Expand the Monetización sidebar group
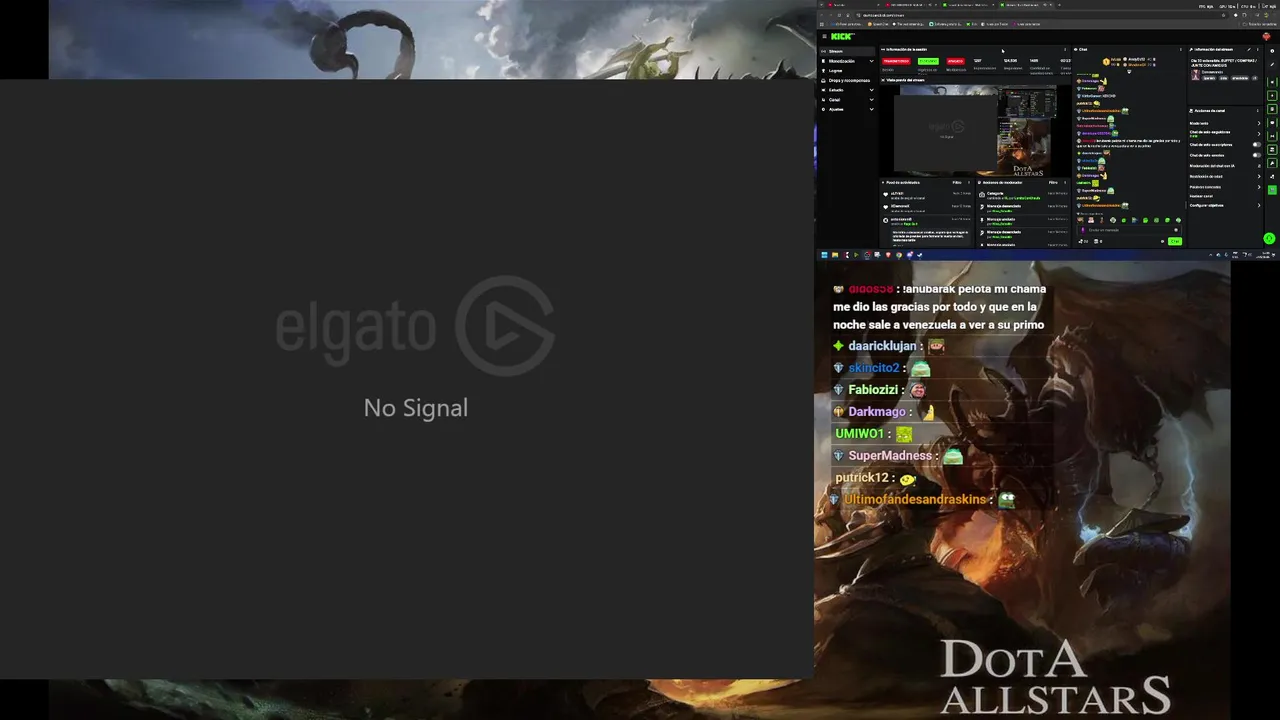This screenshot has width=1280, height=720. pos(847,61)
